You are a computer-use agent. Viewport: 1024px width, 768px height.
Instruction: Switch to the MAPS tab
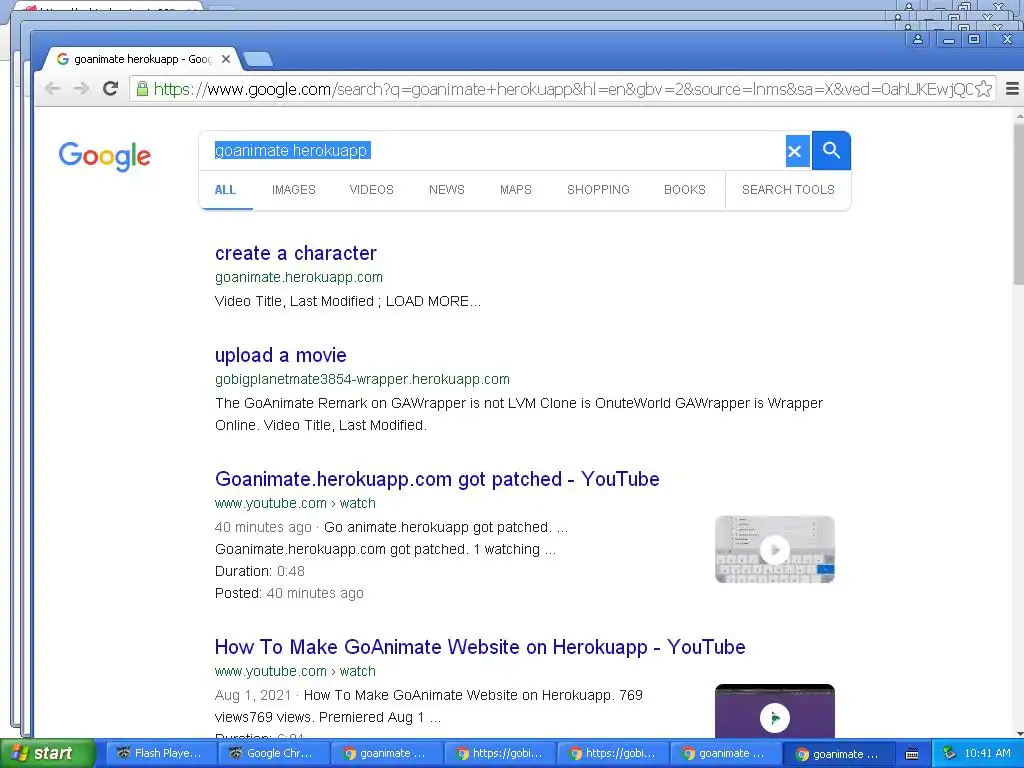[x=515, y=189]
